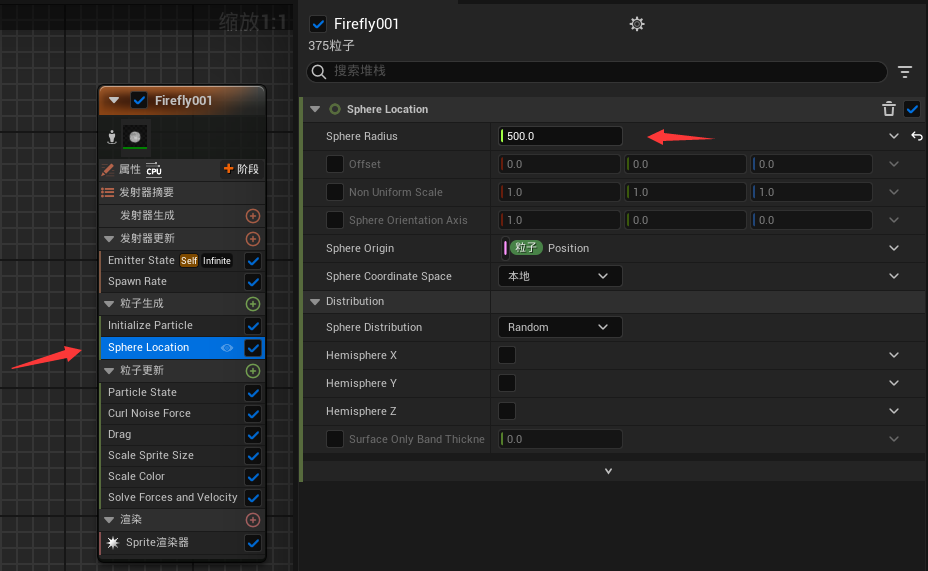The width and height of the screenshot is (928, 571).
Task: Click the Sphere Location module status circle icon
Action: [x=335, y=109]
